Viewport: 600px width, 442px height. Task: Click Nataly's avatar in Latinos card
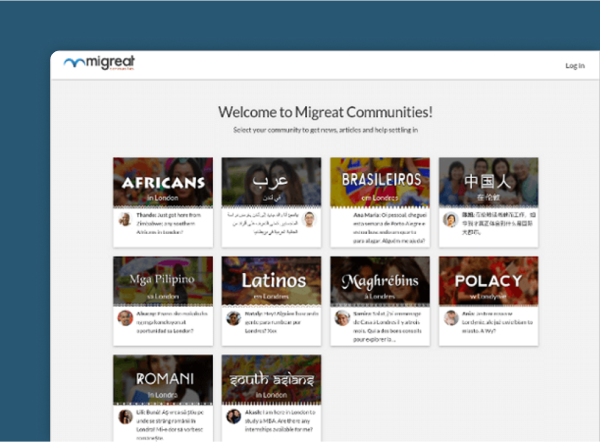pyautogui.click(x=234, y=318)
